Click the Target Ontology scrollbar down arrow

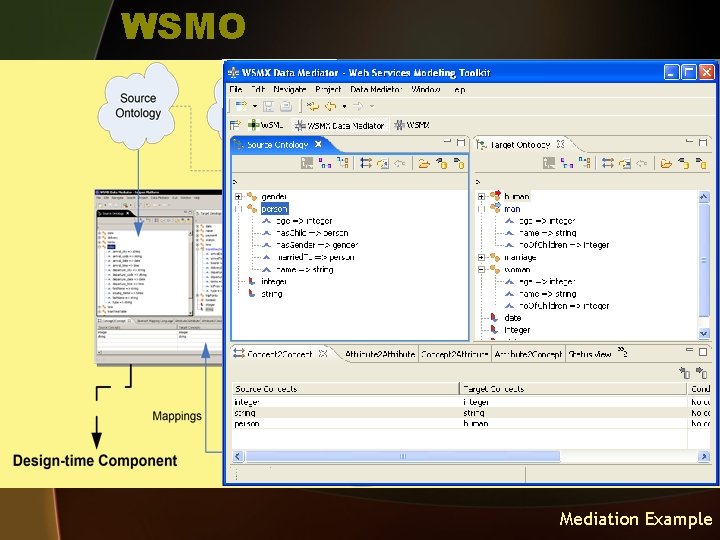coord(703,333)
